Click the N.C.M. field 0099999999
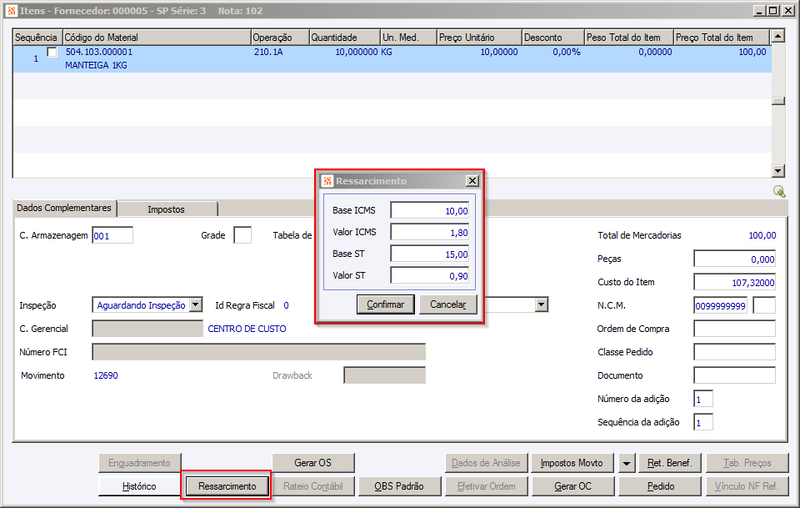800x508 pixels. coord(720,306)
